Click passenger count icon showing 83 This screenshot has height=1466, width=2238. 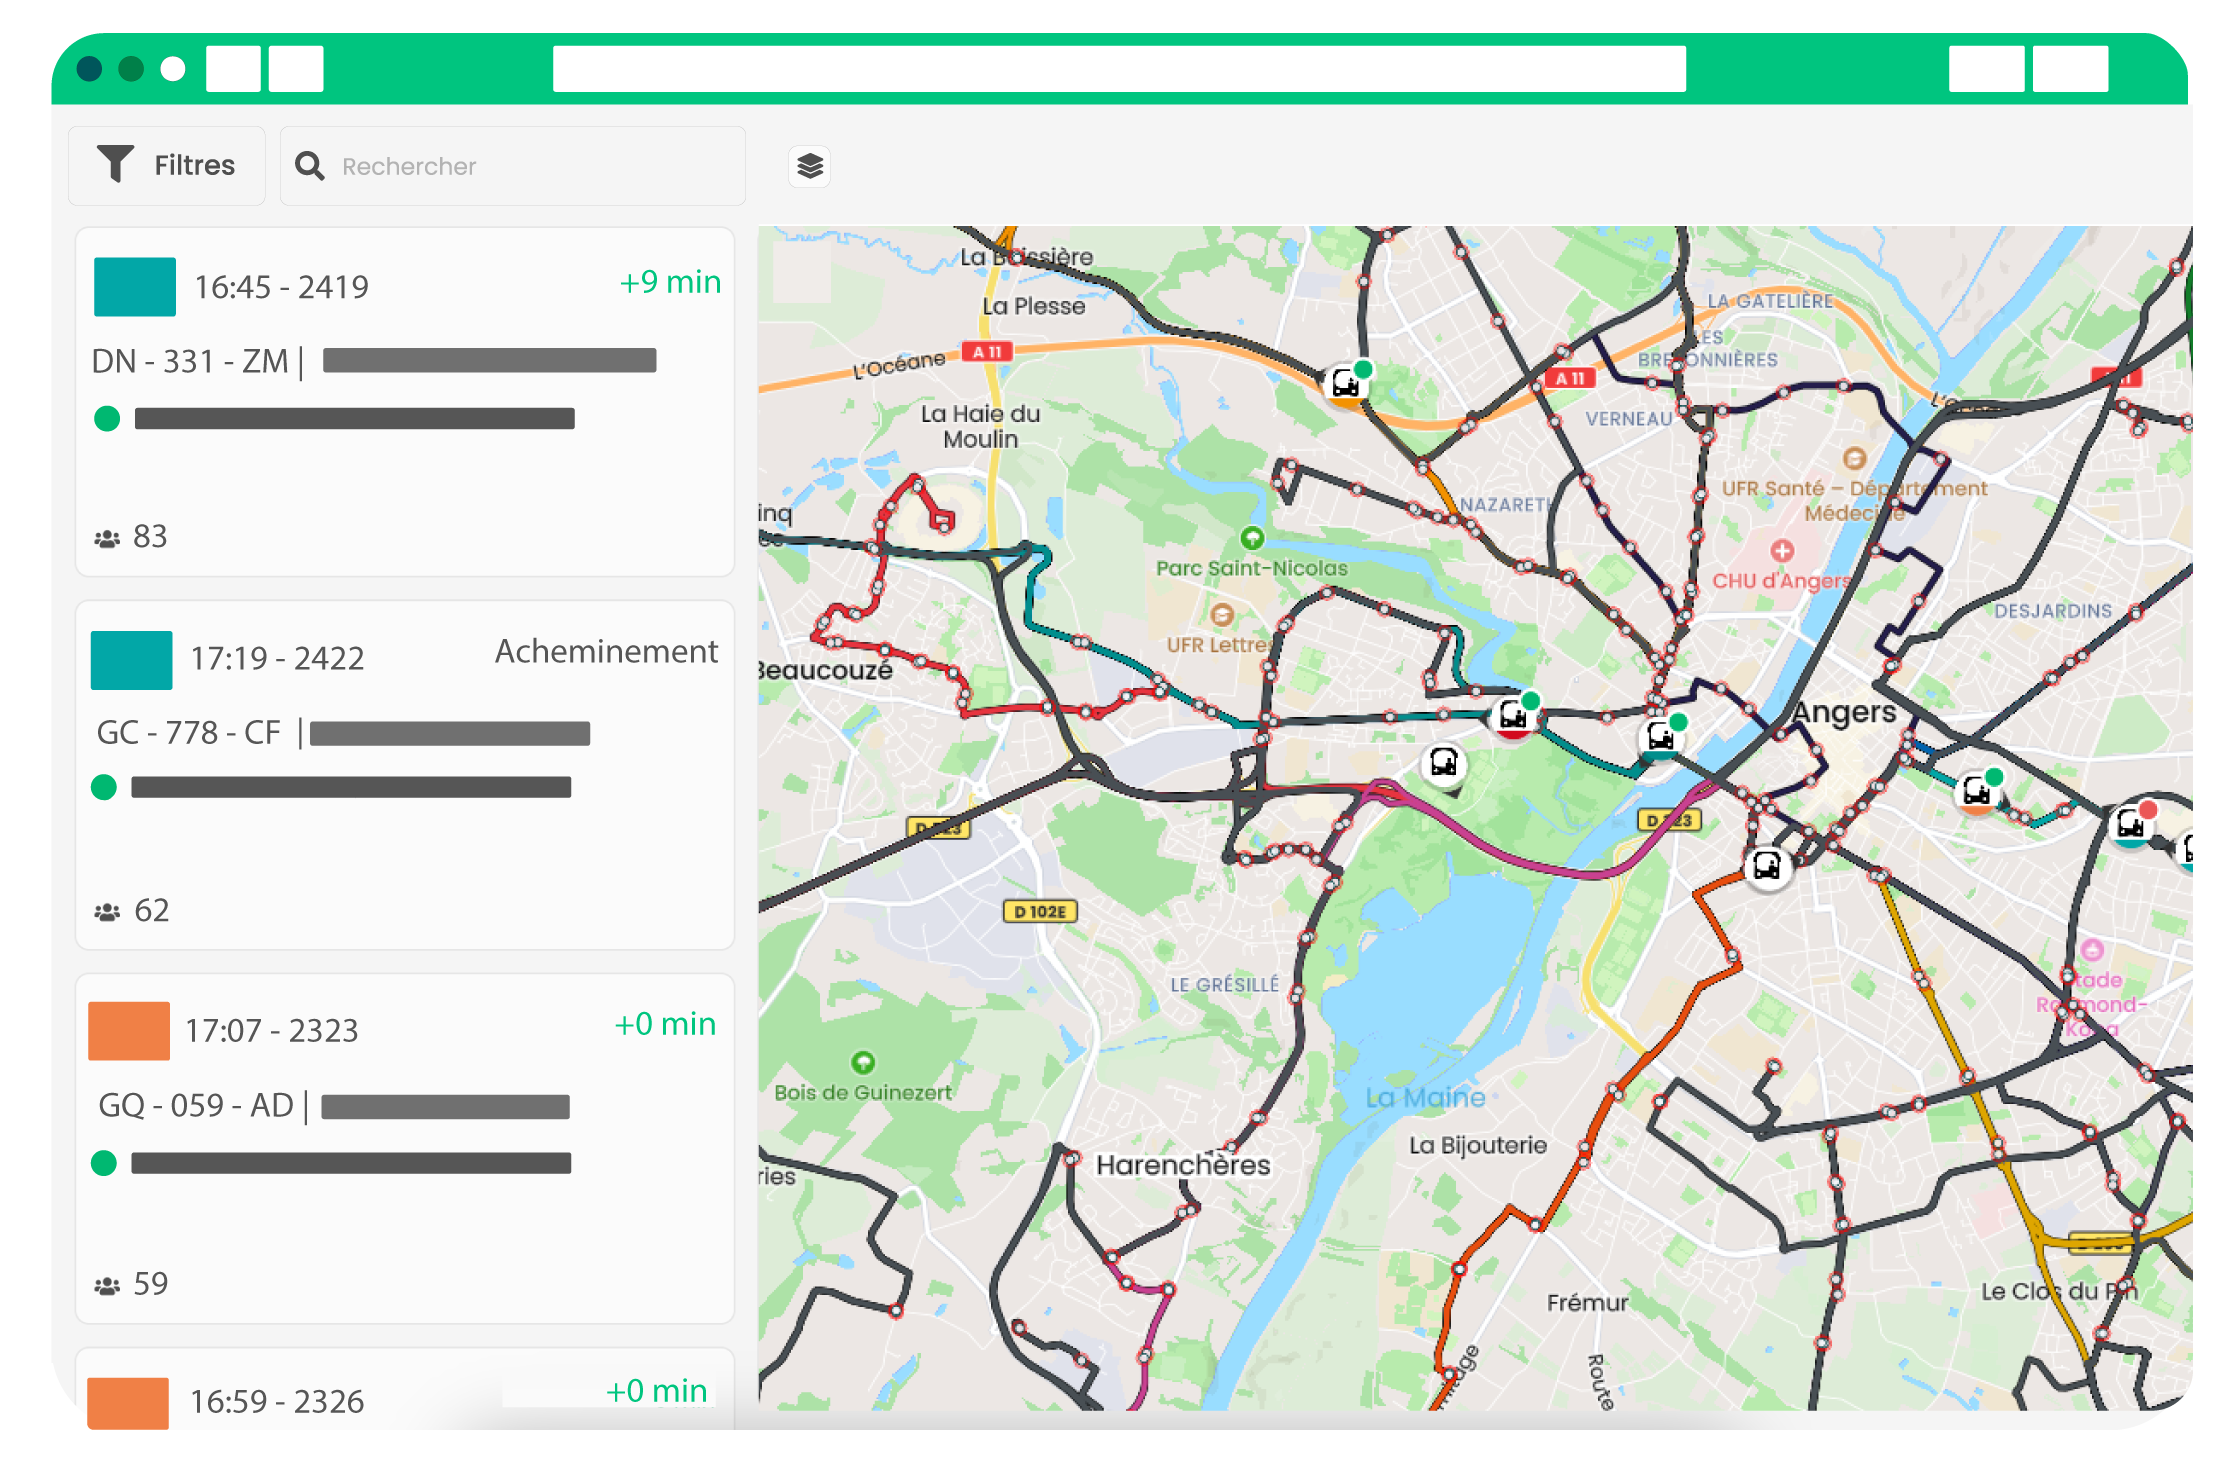107,539
